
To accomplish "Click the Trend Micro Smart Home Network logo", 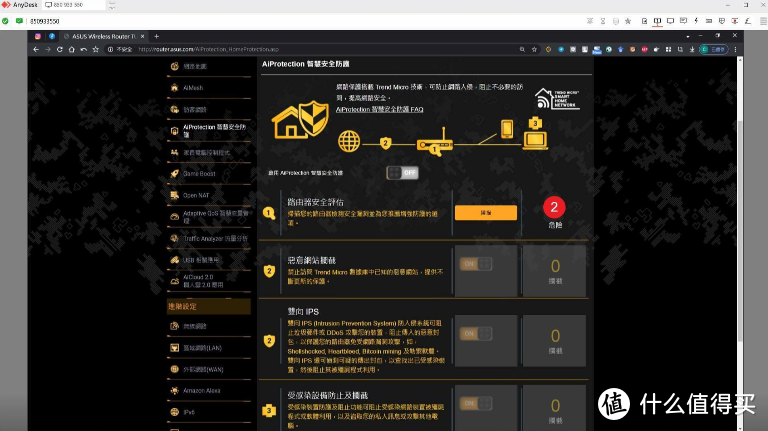I will 557,98.
